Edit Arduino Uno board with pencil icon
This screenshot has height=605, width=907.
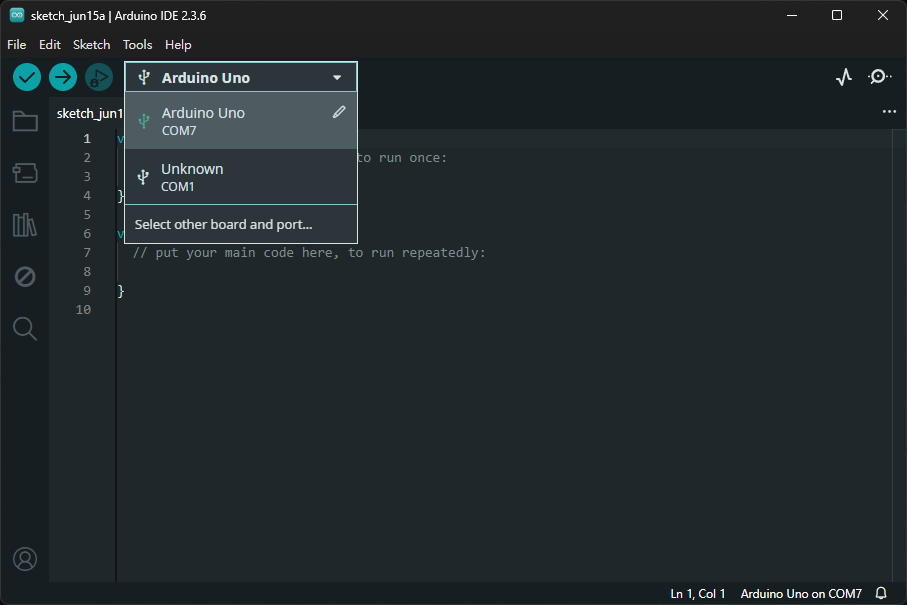coord(339,112)
